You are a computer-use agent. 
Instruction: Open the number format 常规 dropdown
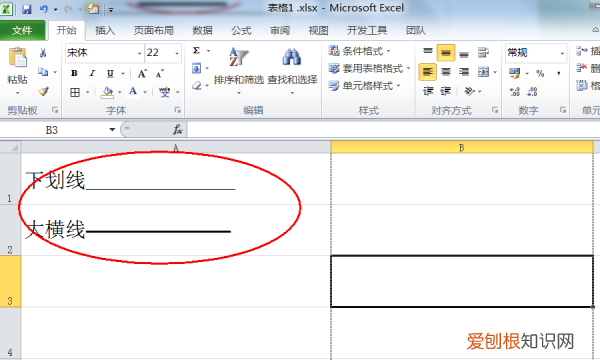tap(562, 53)
